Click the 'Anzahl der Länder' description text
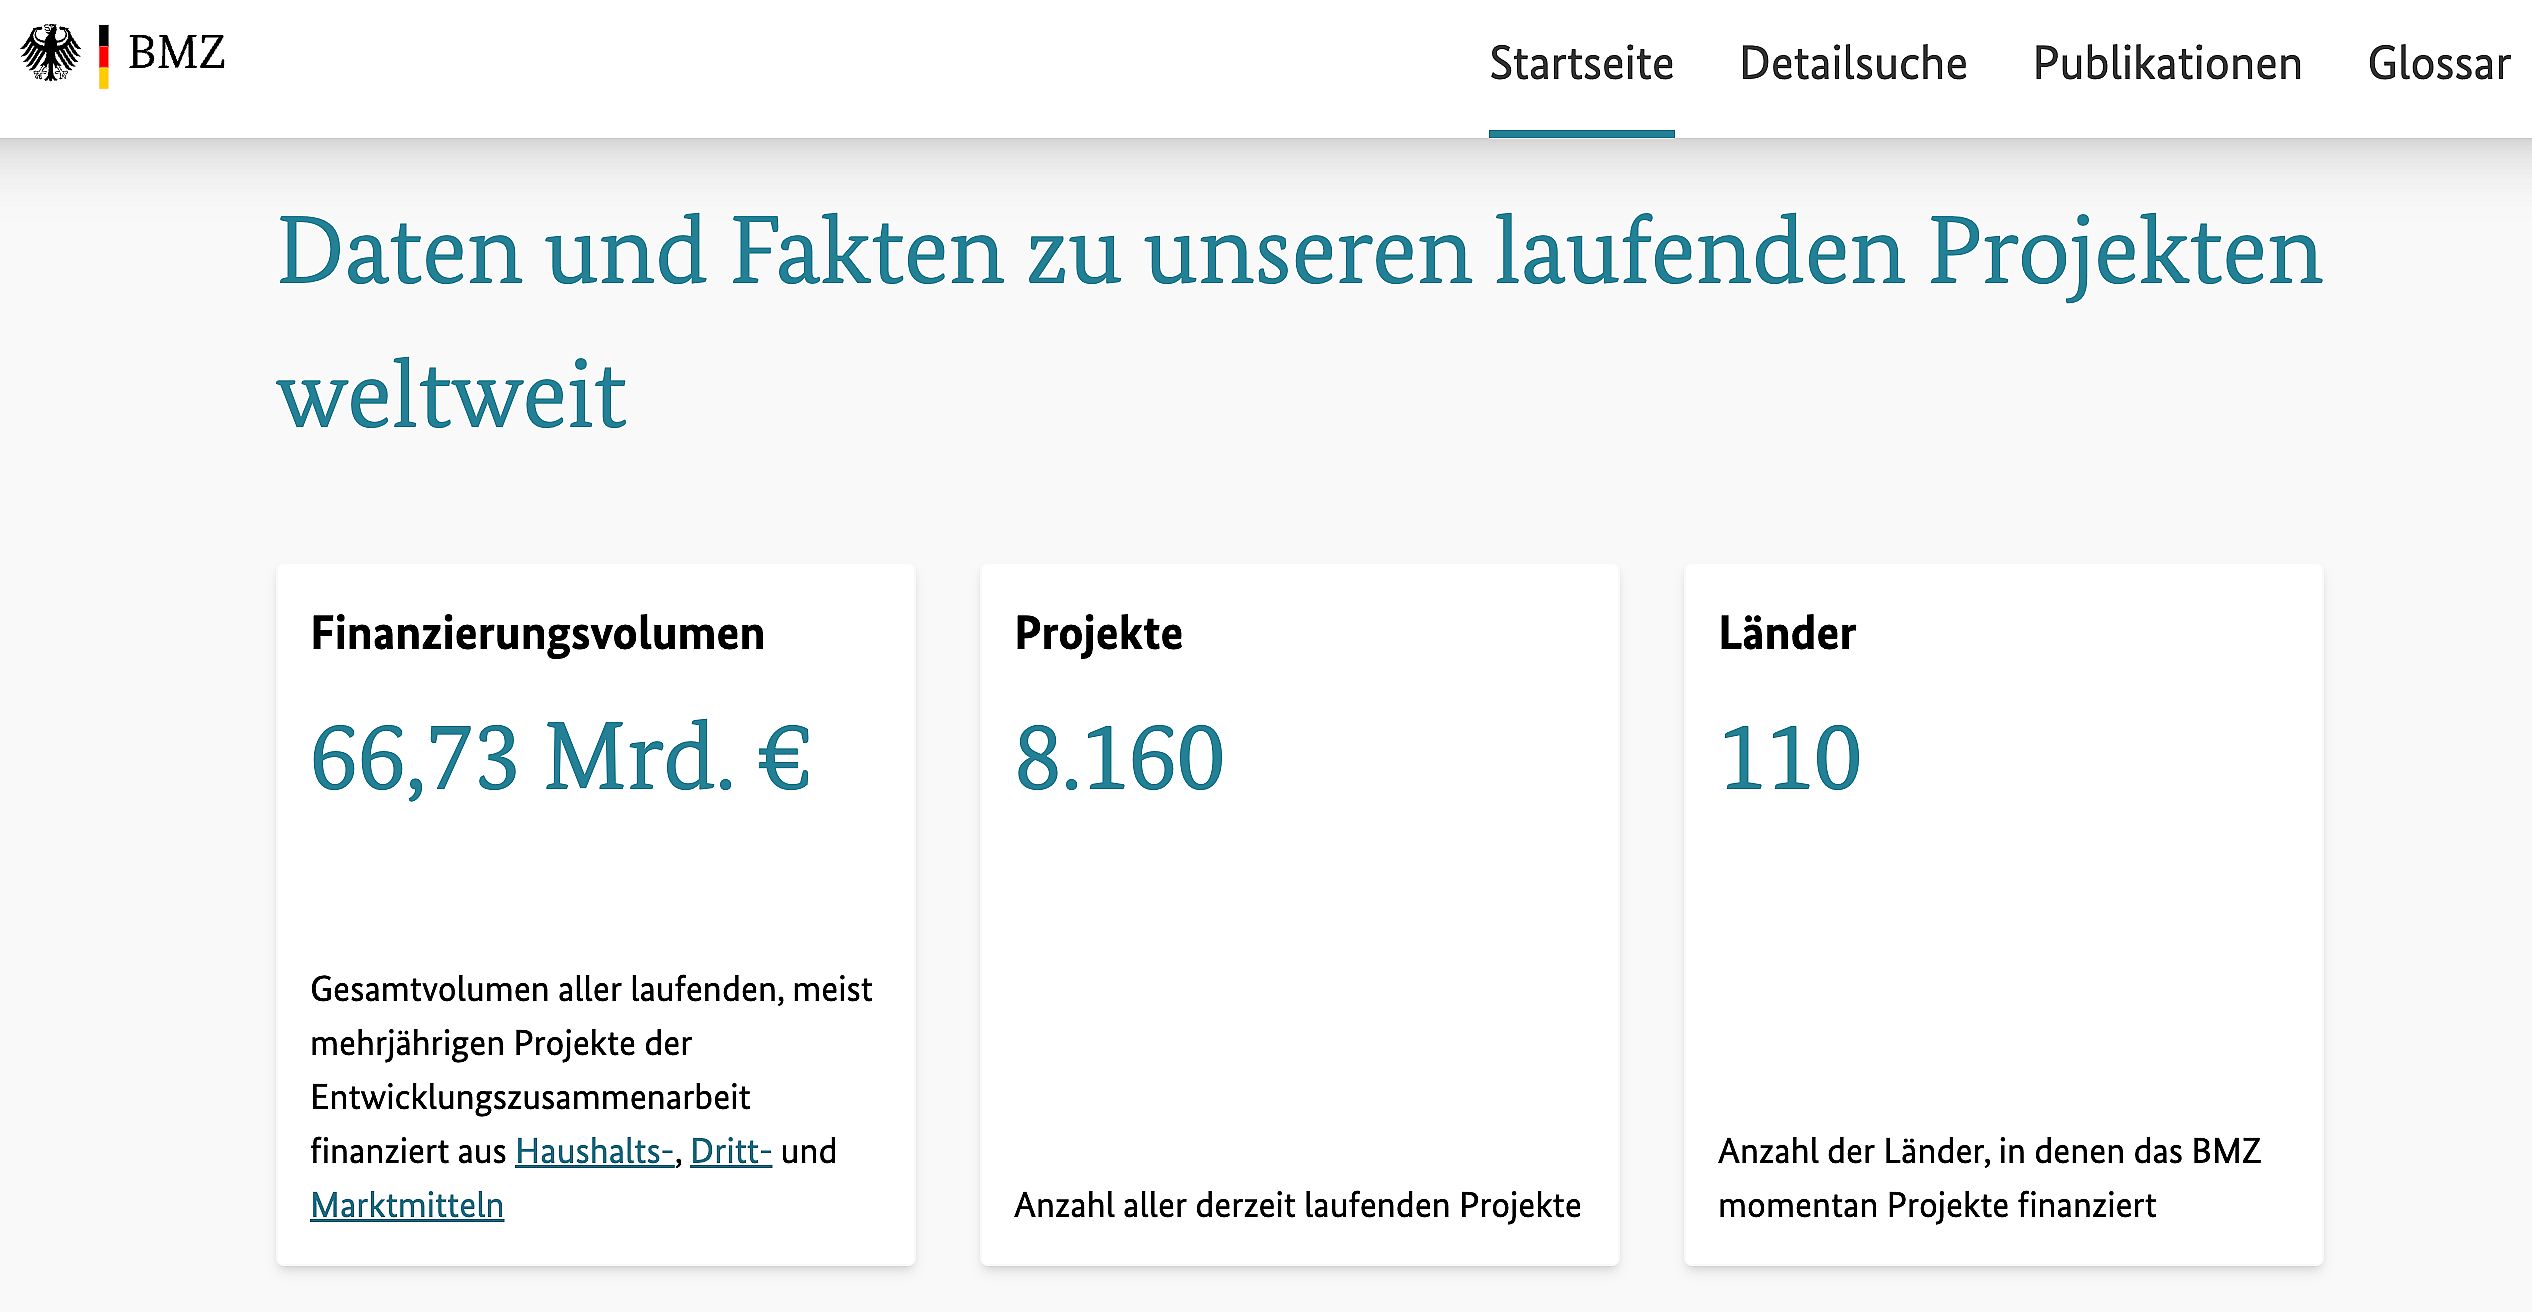The image size is (2532, 1312). (x=1989, y=1178)
